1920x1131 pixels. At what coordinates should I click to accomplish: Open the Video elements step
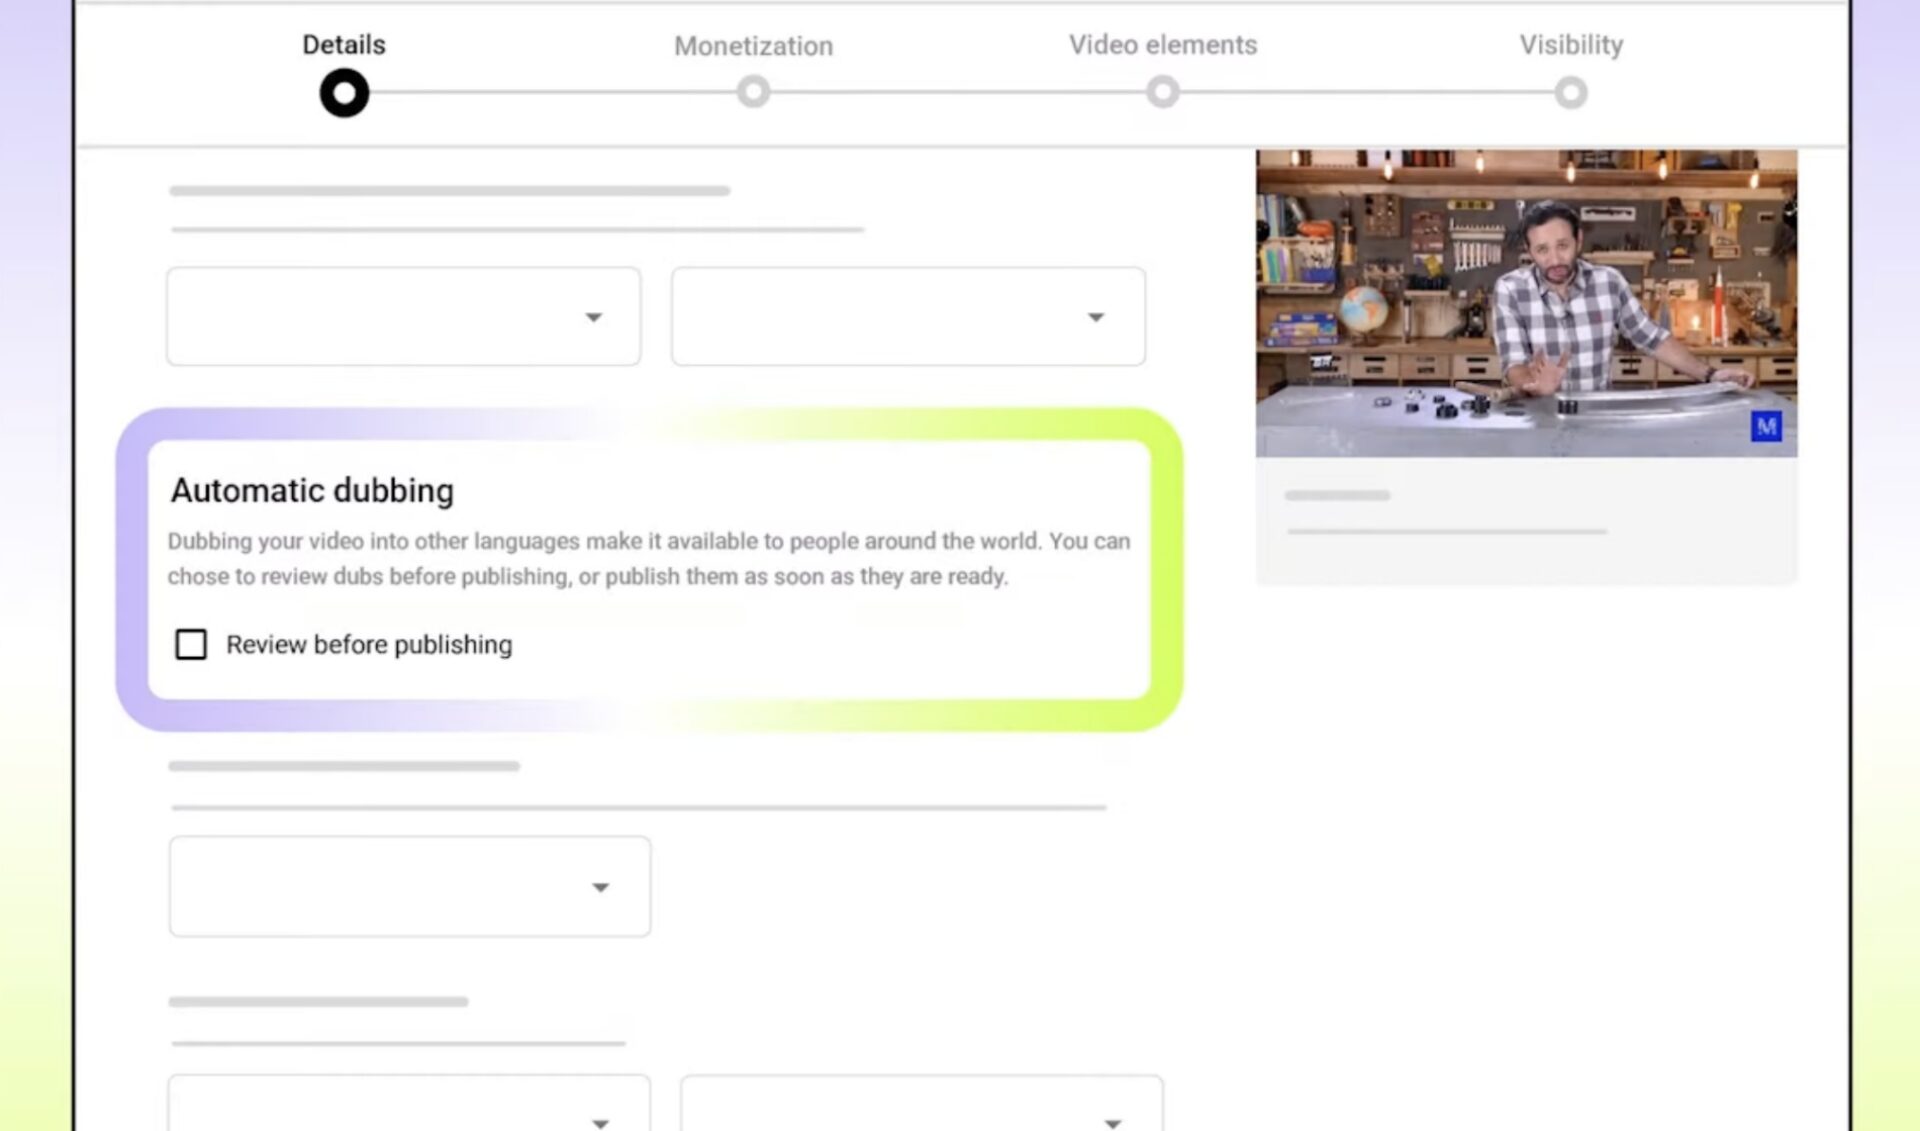click(1162, 45)
